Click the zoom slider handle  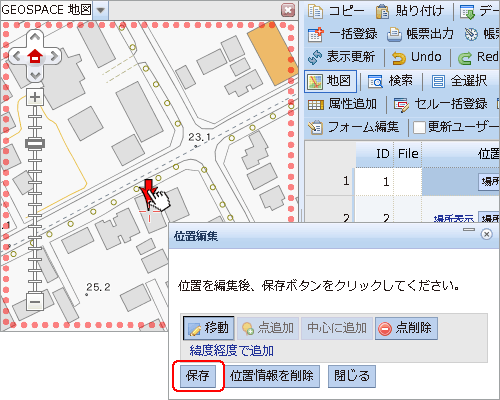tap(35, 144)
